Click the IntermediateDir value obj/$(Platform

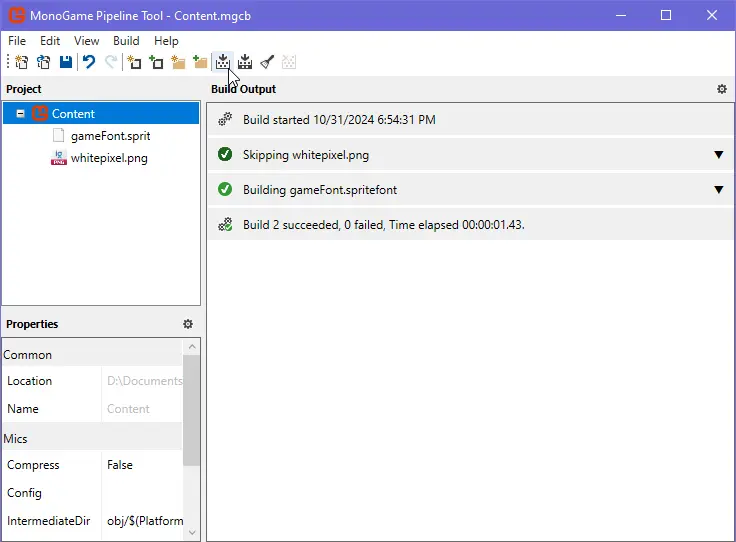(x=145, y=521)
